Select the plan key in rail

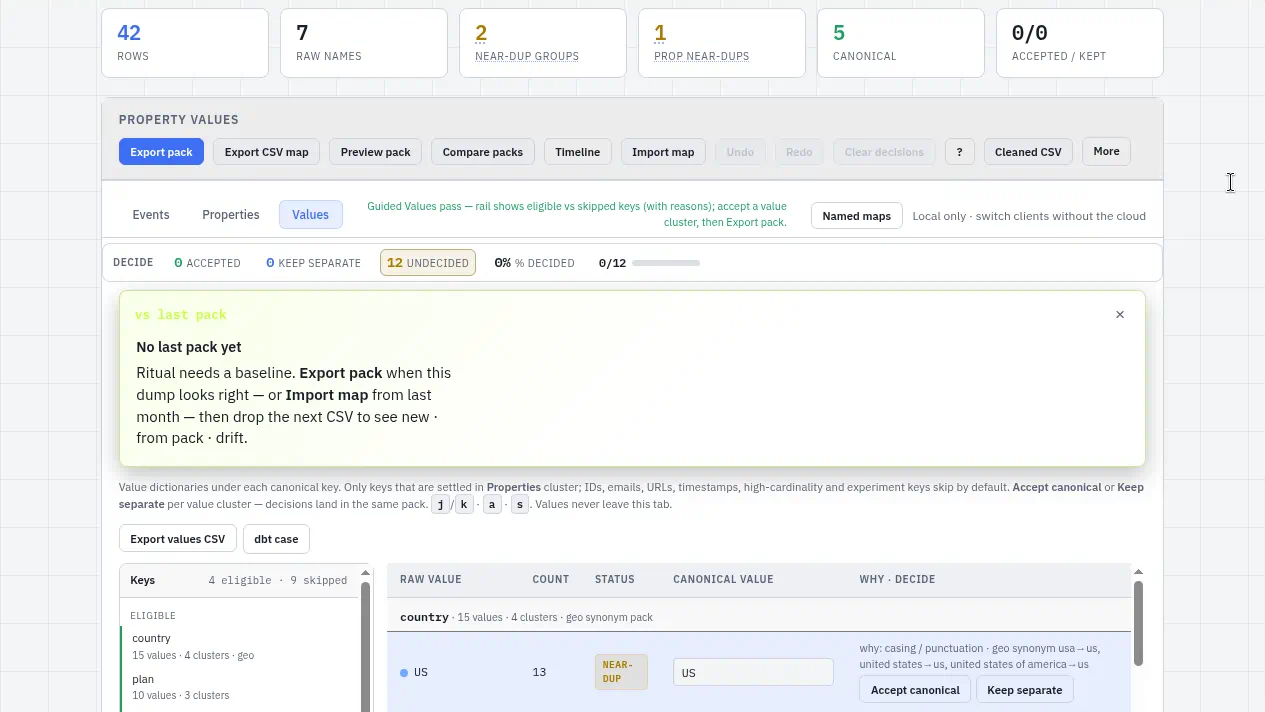[x=240, y=686]
